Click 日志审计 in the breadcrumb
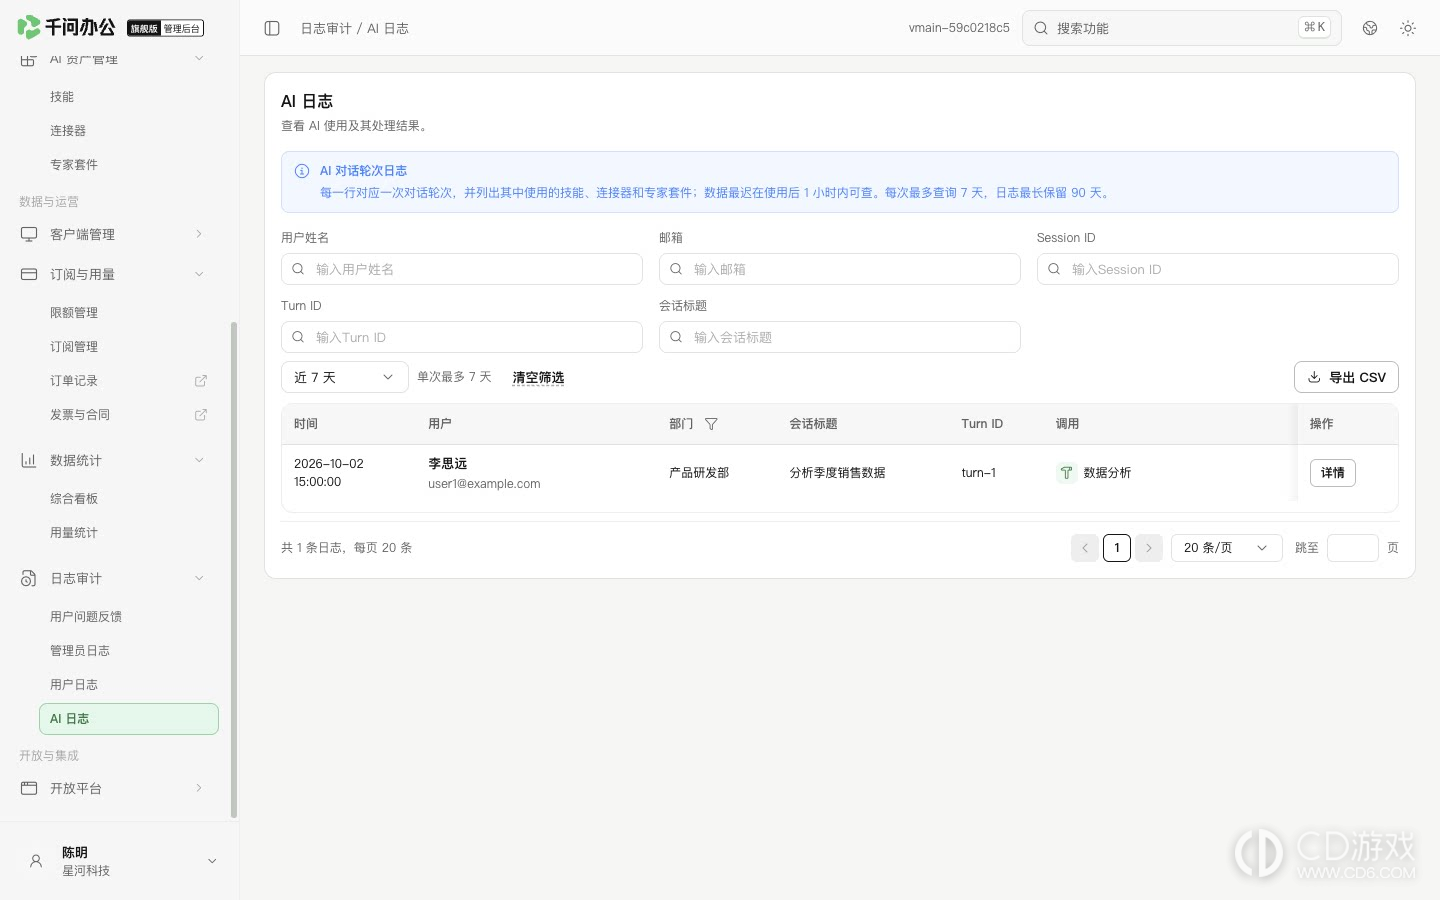 coord(326,28)
